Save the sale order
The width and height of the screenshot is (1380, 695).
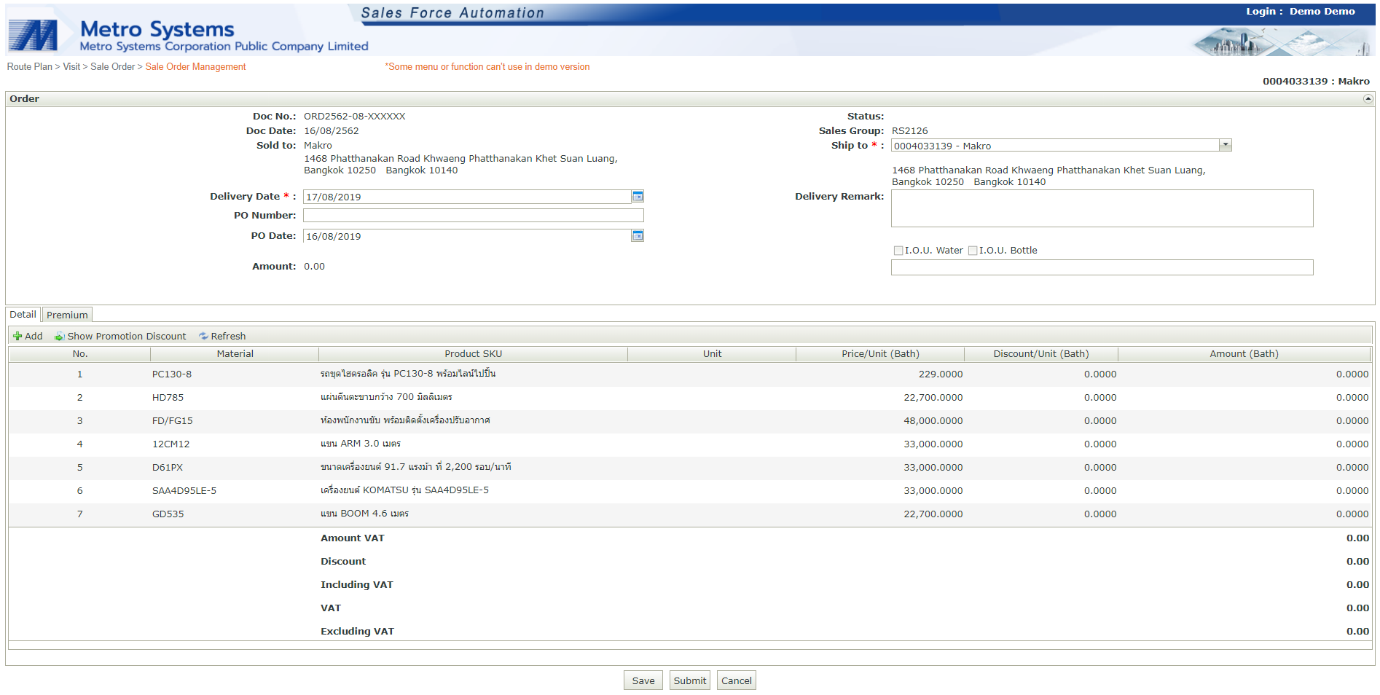click(x=643, y=681)
